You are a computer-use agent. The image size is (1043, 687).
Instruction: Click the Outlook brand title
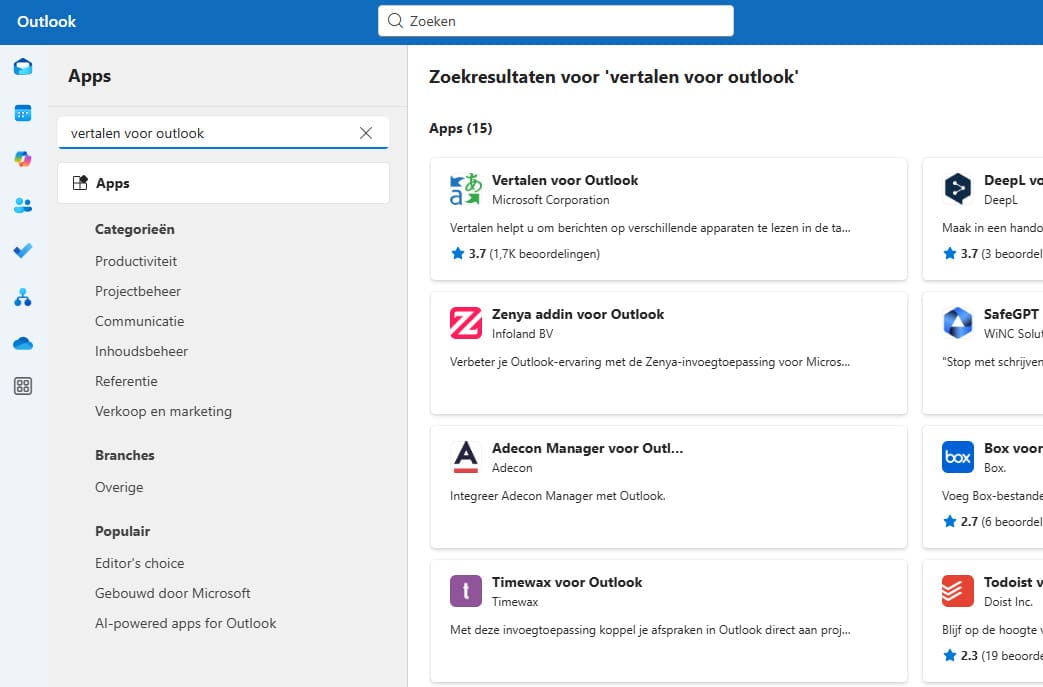coord(47,21)
